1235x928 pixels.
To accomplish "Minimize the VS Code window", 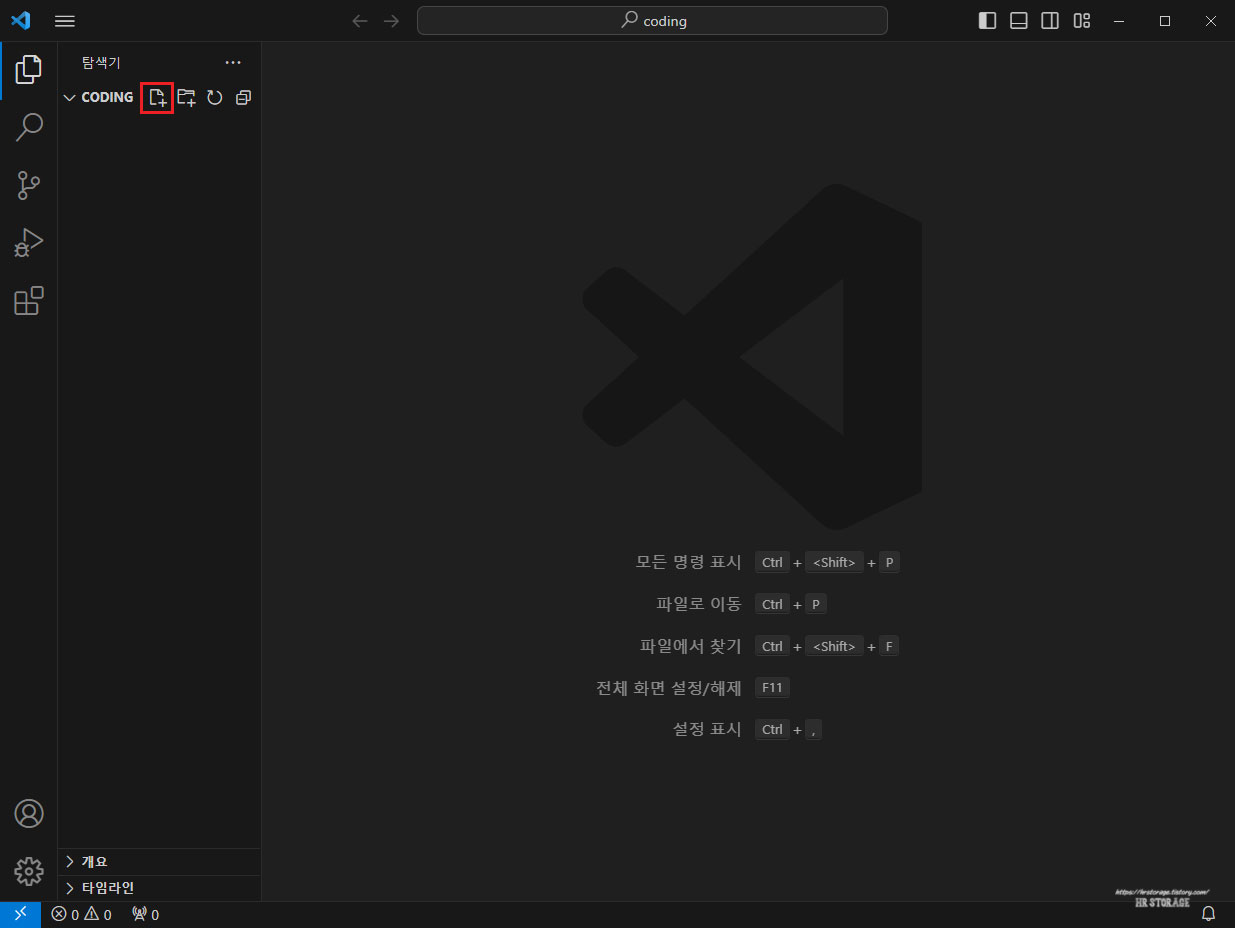I will pos(1119,21).
